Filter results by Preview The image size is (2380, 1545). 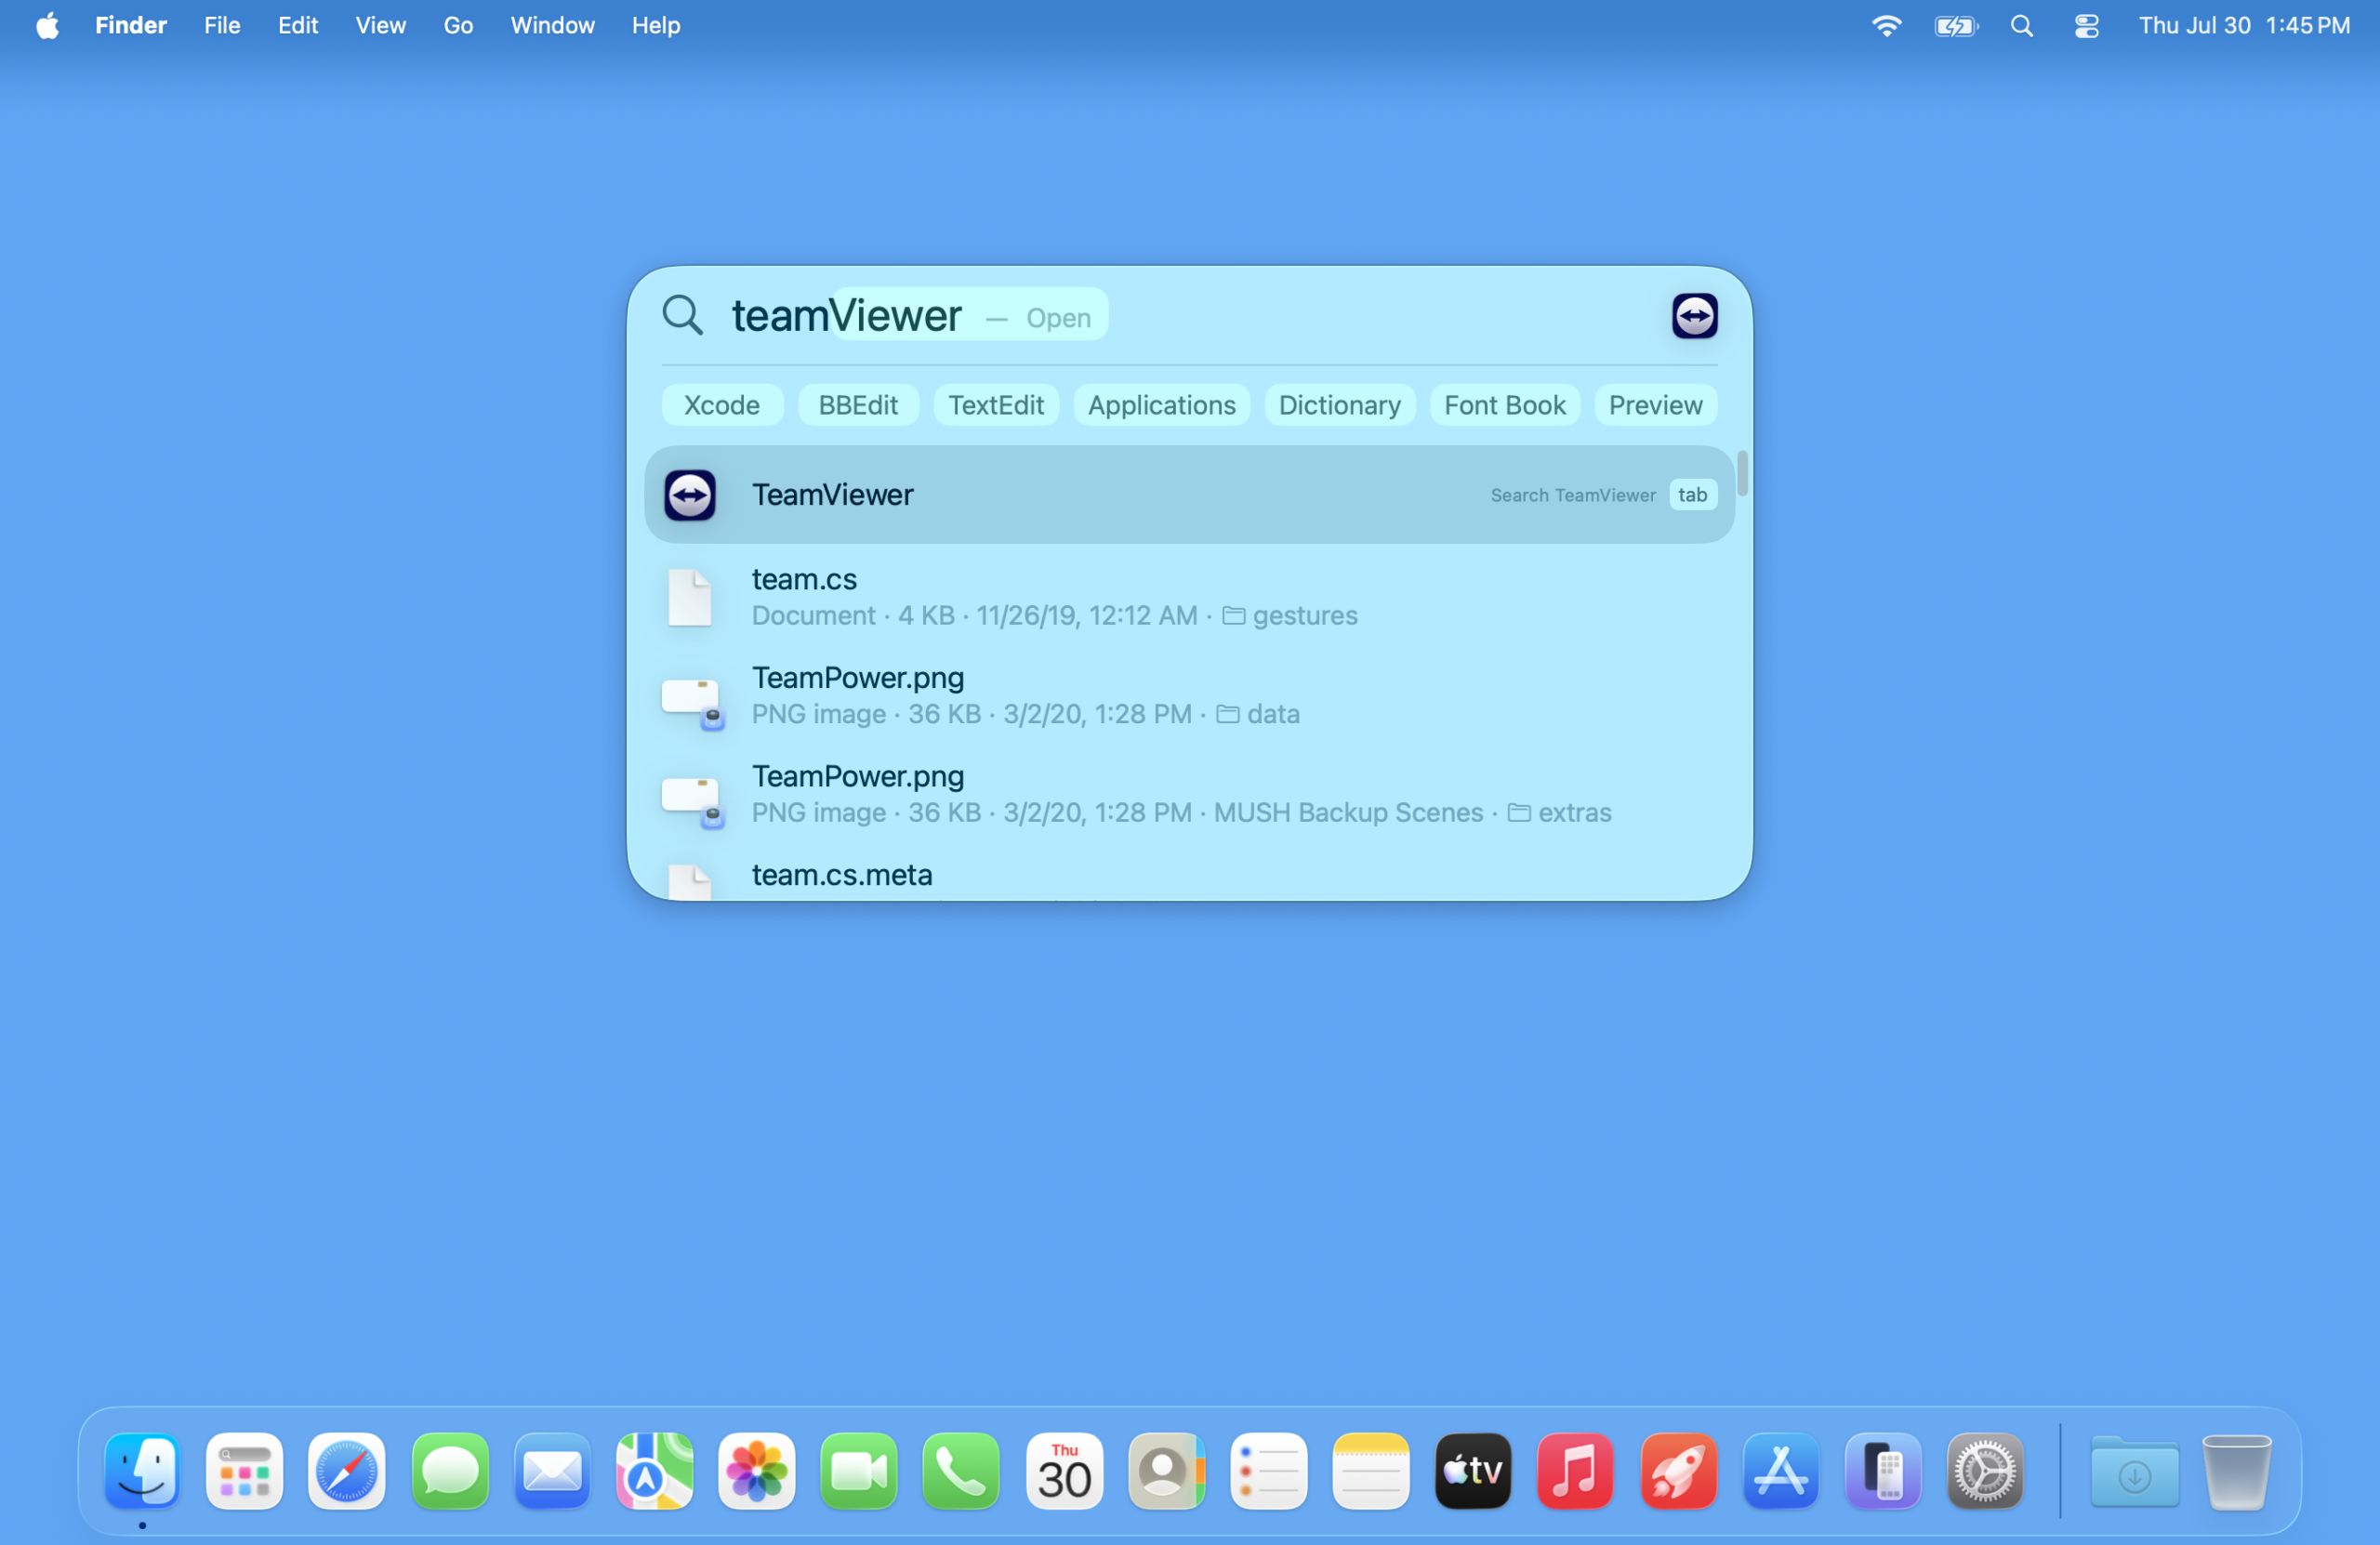coord(1655,405)
